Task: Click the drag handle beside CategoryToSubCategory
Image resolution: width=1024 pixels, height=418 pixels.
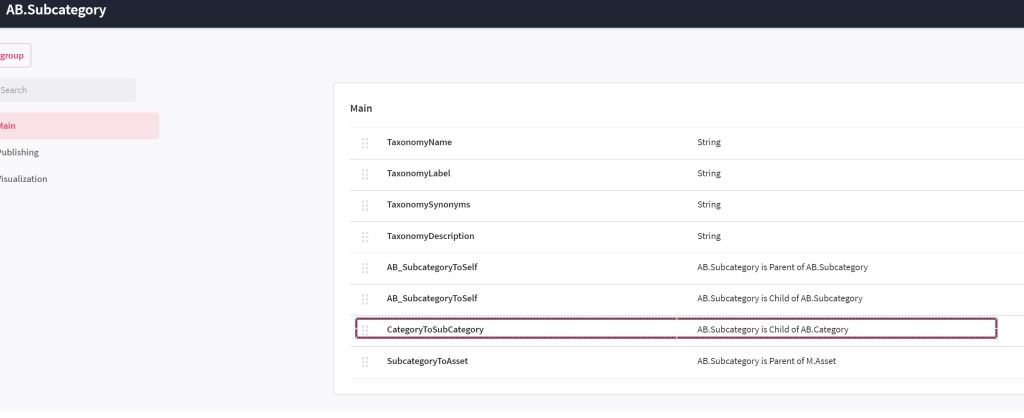Action: [x=365, y=330]
